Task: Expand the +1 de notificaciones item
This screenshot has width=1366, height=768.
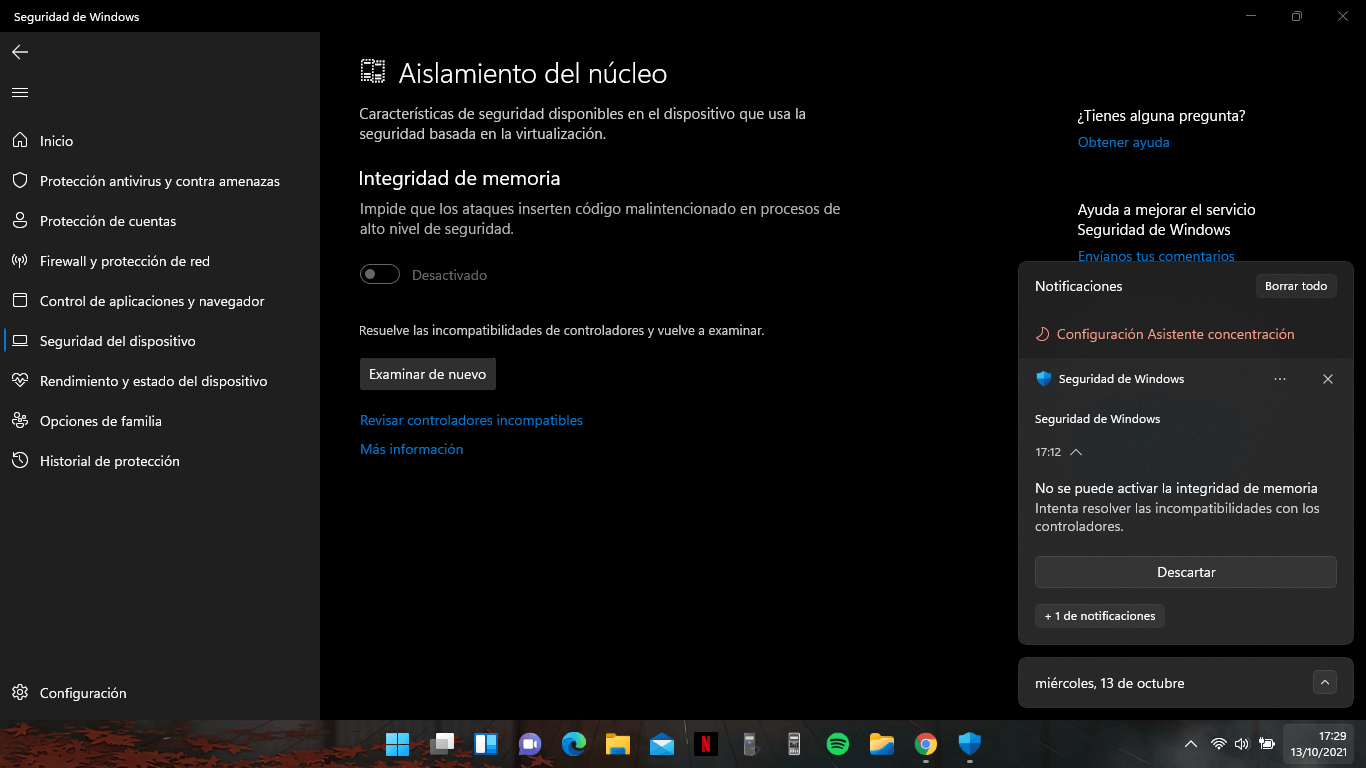Action: coord(1099,615)
